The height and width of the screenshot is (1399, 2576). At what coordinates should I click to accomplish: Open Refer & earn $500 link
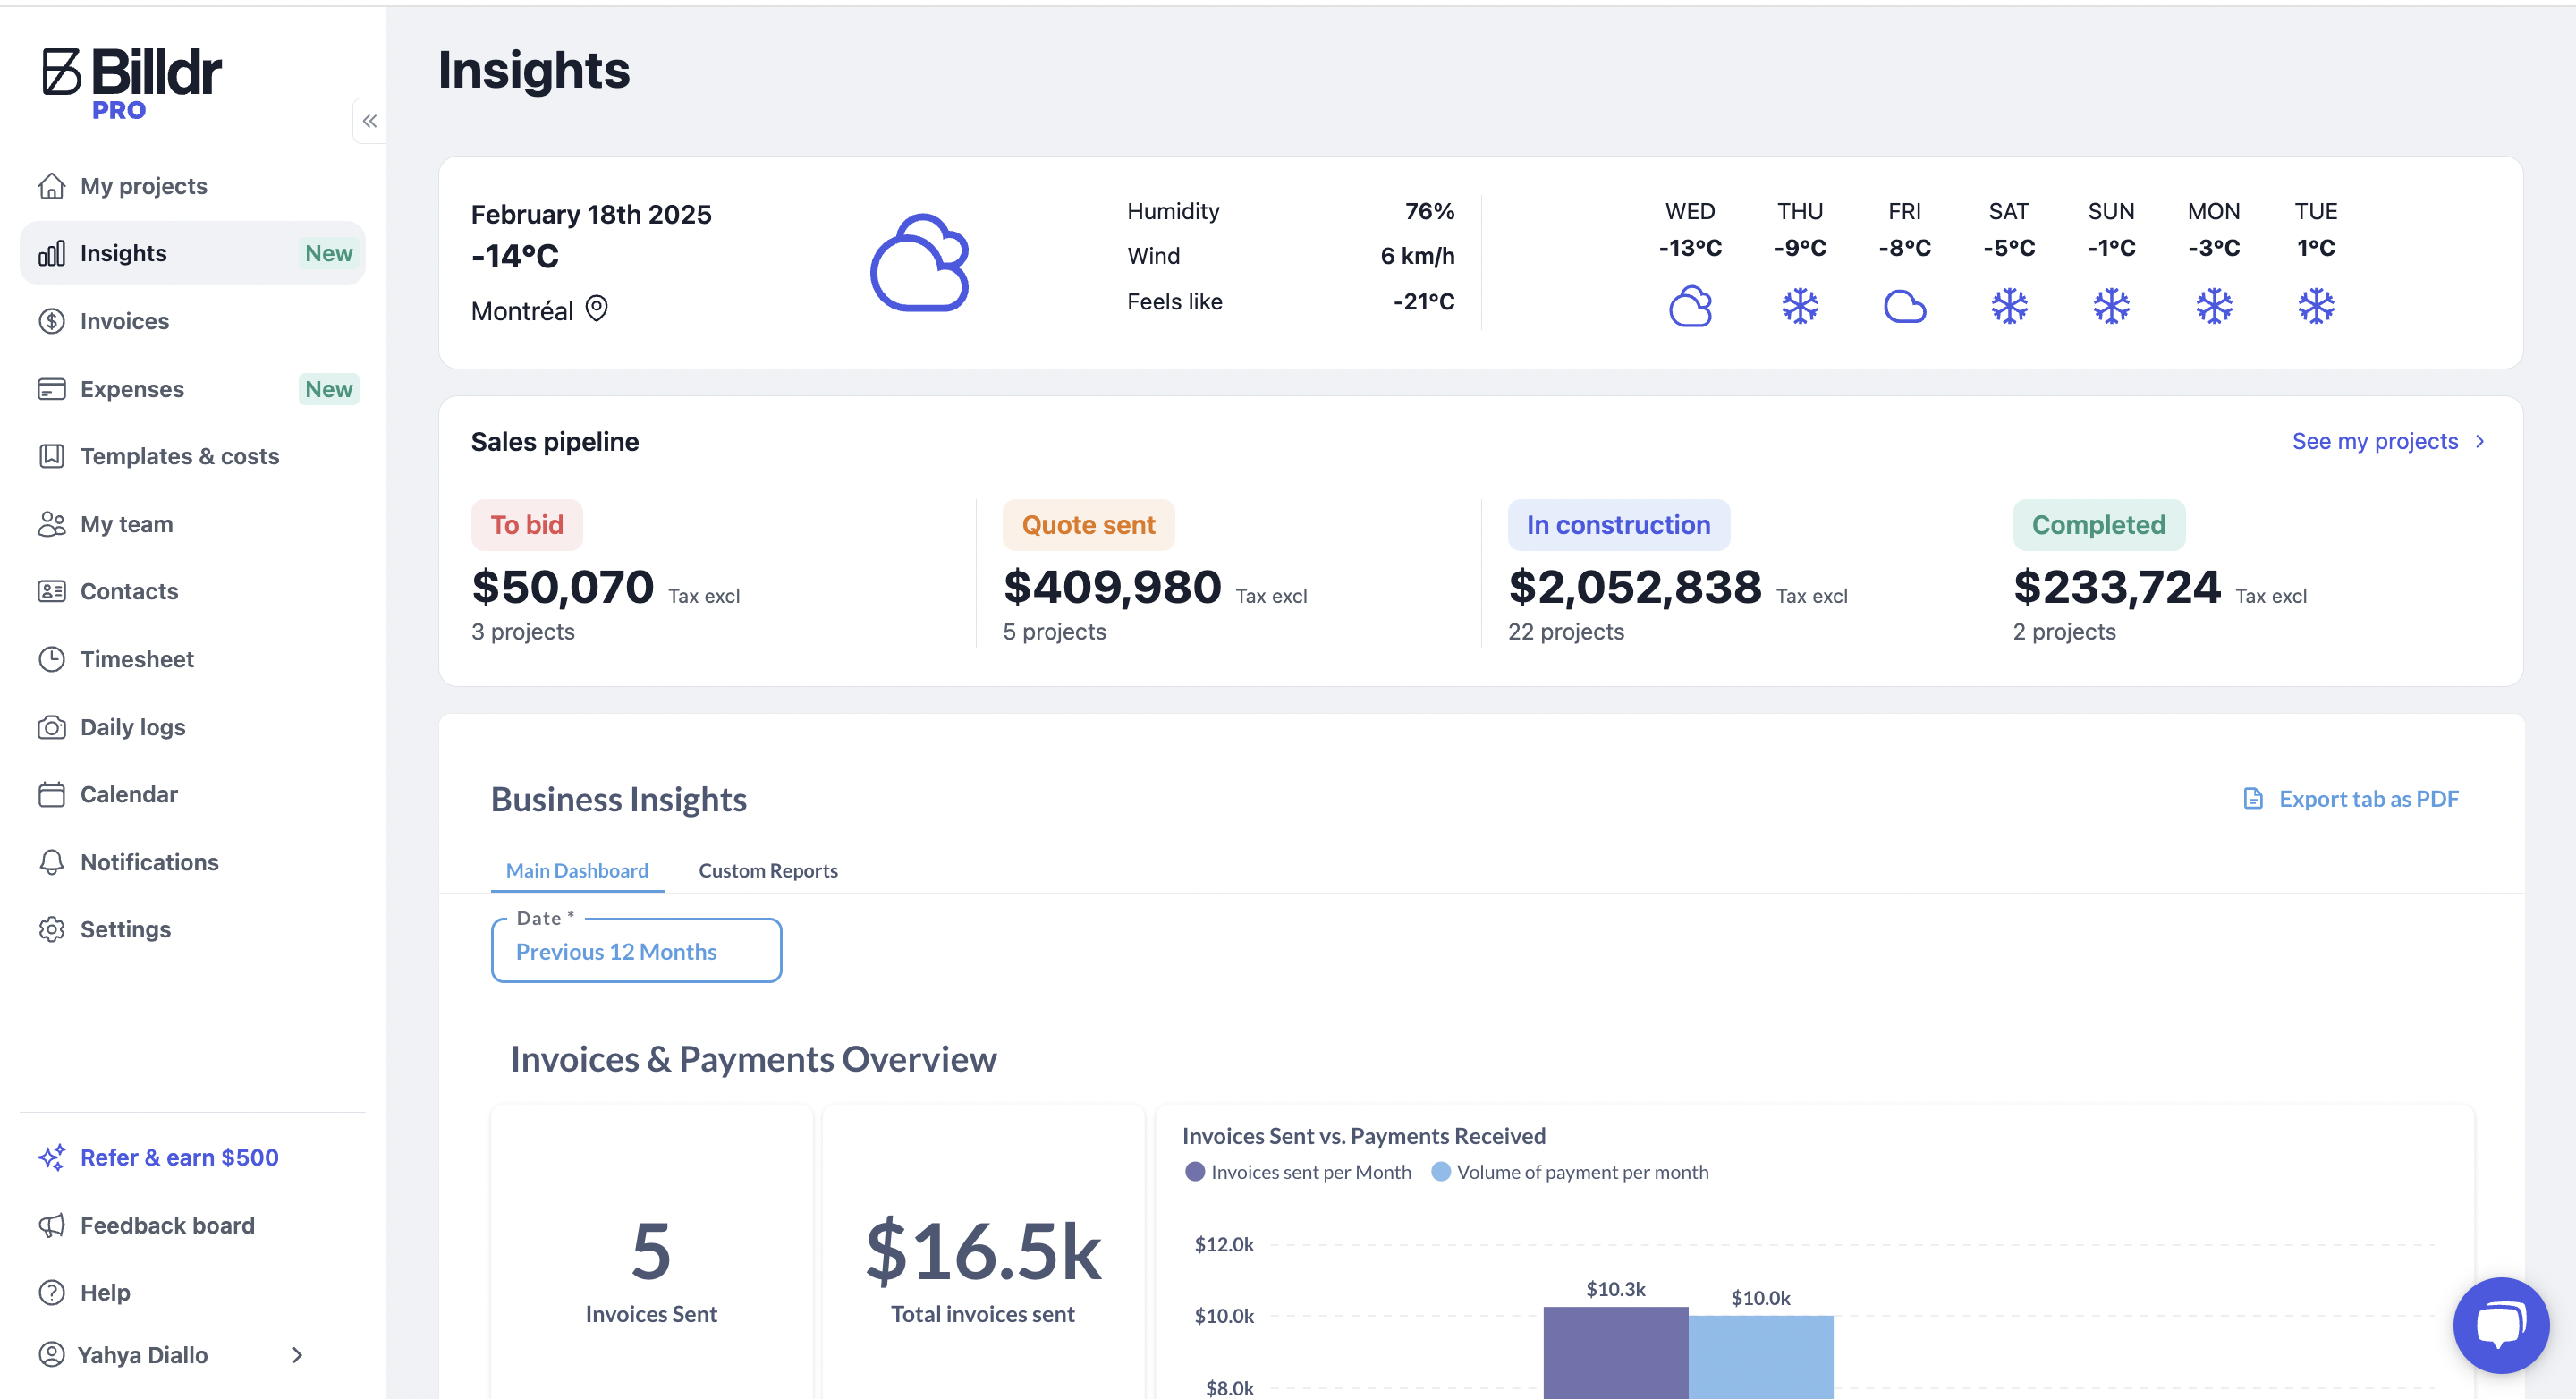pyautogui.click(x=179, y=1157)
